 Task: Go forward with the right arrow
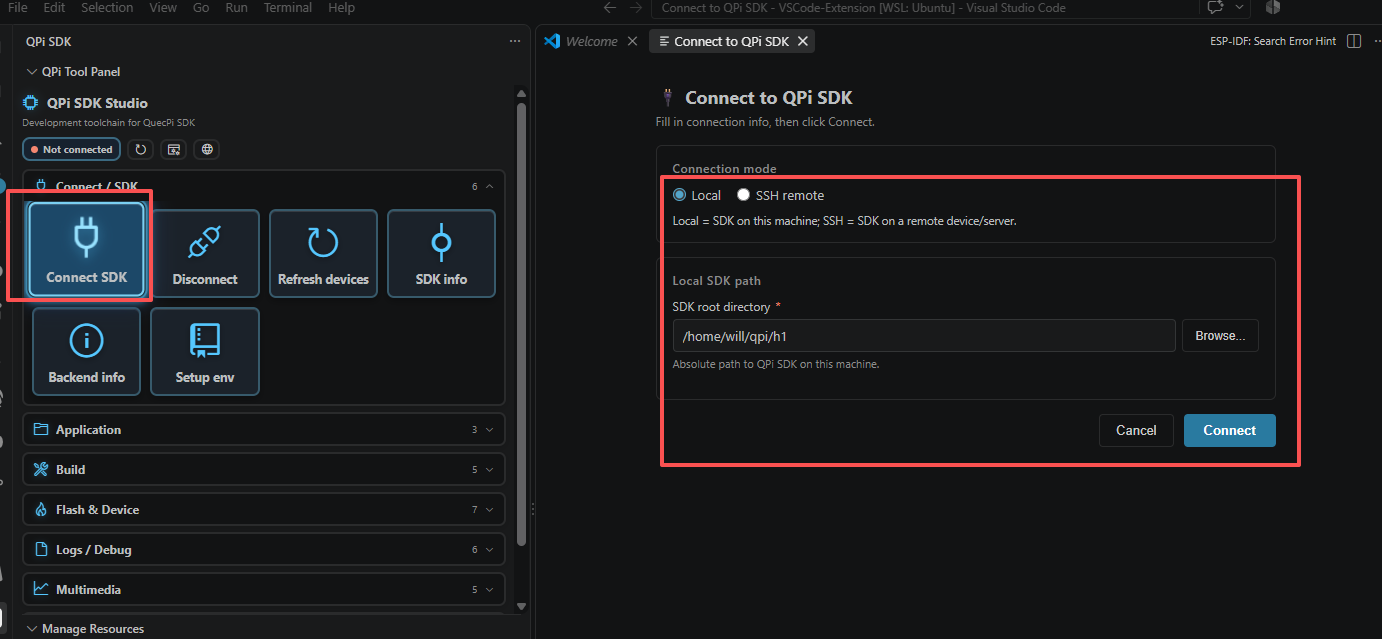tap(636, 7)
